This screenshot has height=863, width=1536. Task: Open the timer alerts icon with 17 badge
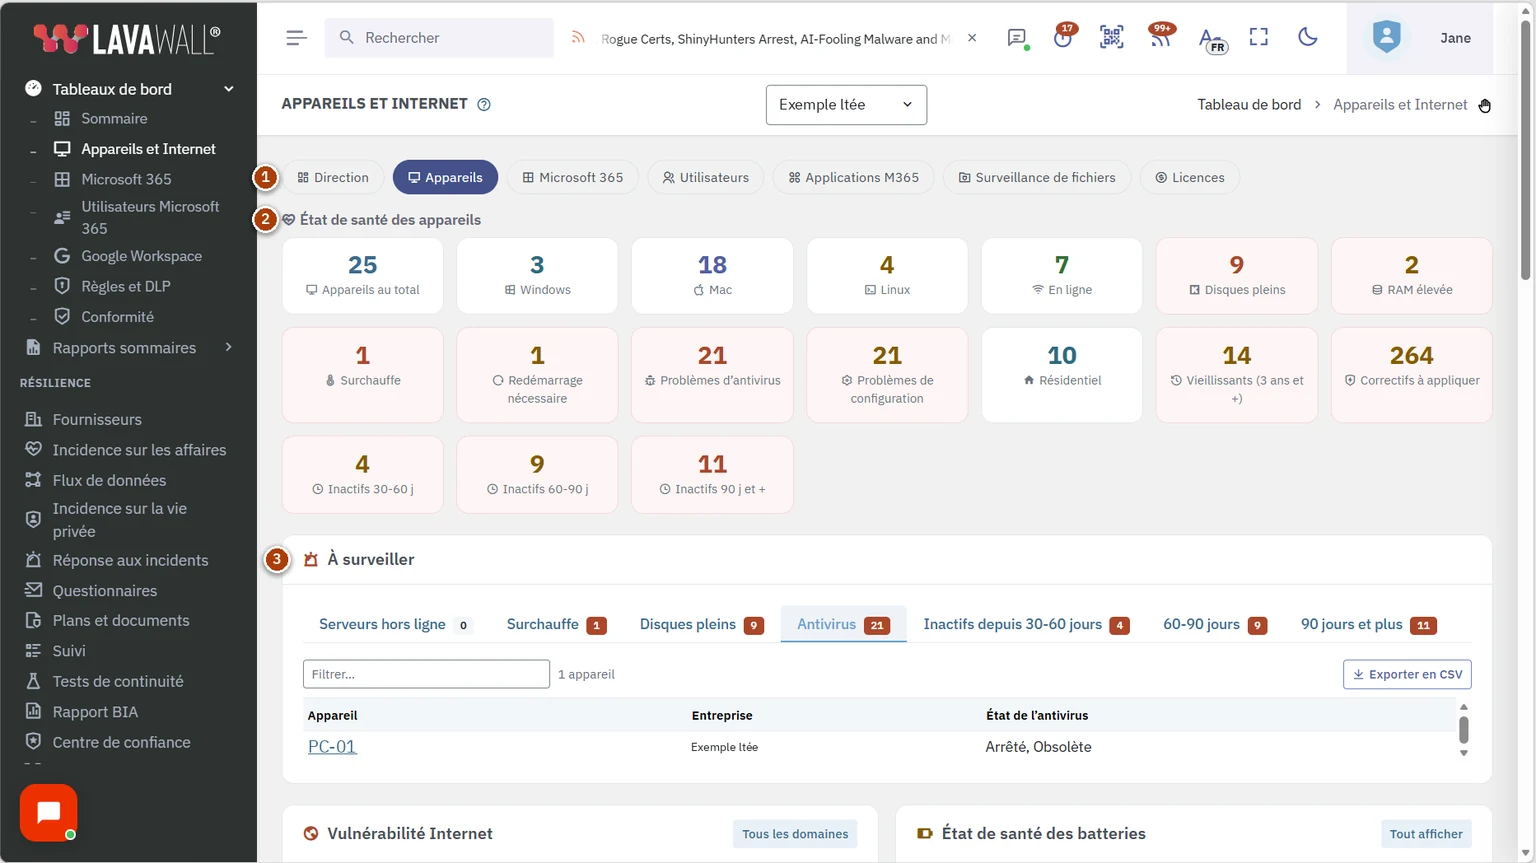(1063, 37)
